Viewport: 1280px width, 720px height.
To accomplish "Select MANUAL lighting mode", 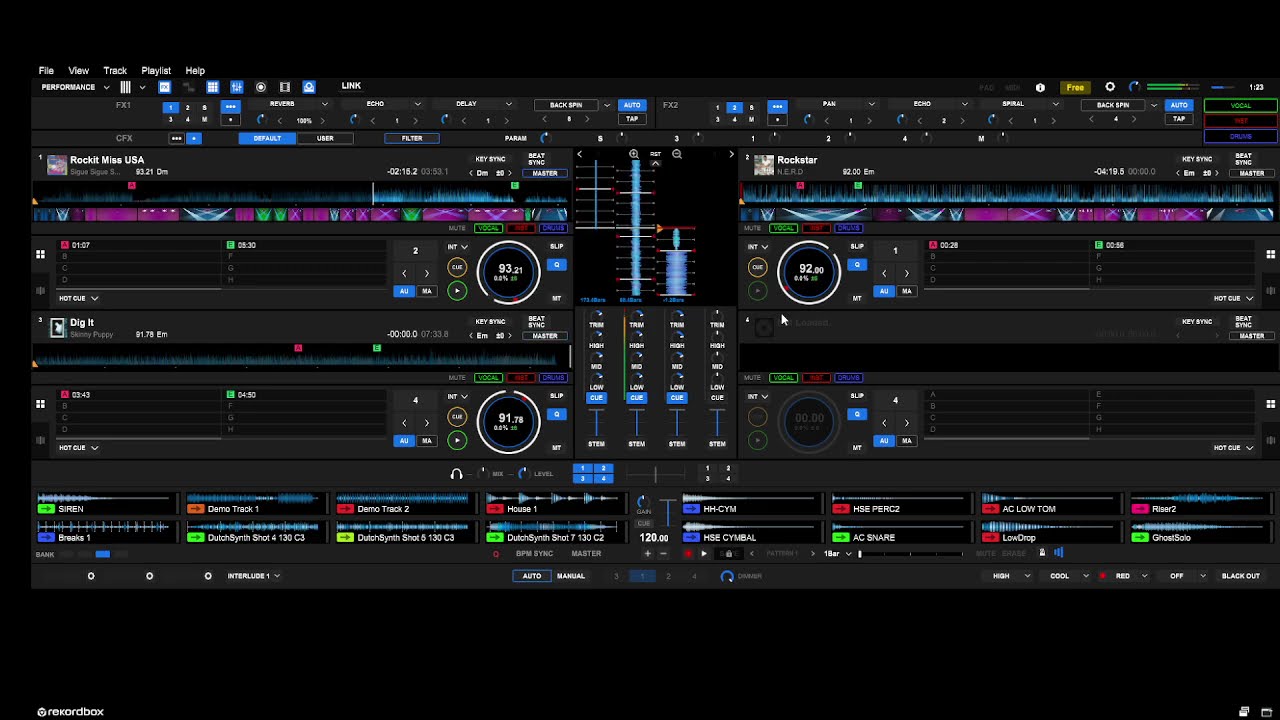I will pos(571,576).
